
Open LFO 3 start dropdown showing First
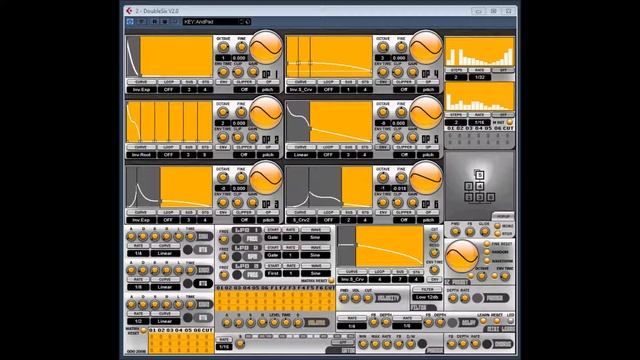click(x=273, y=273)
